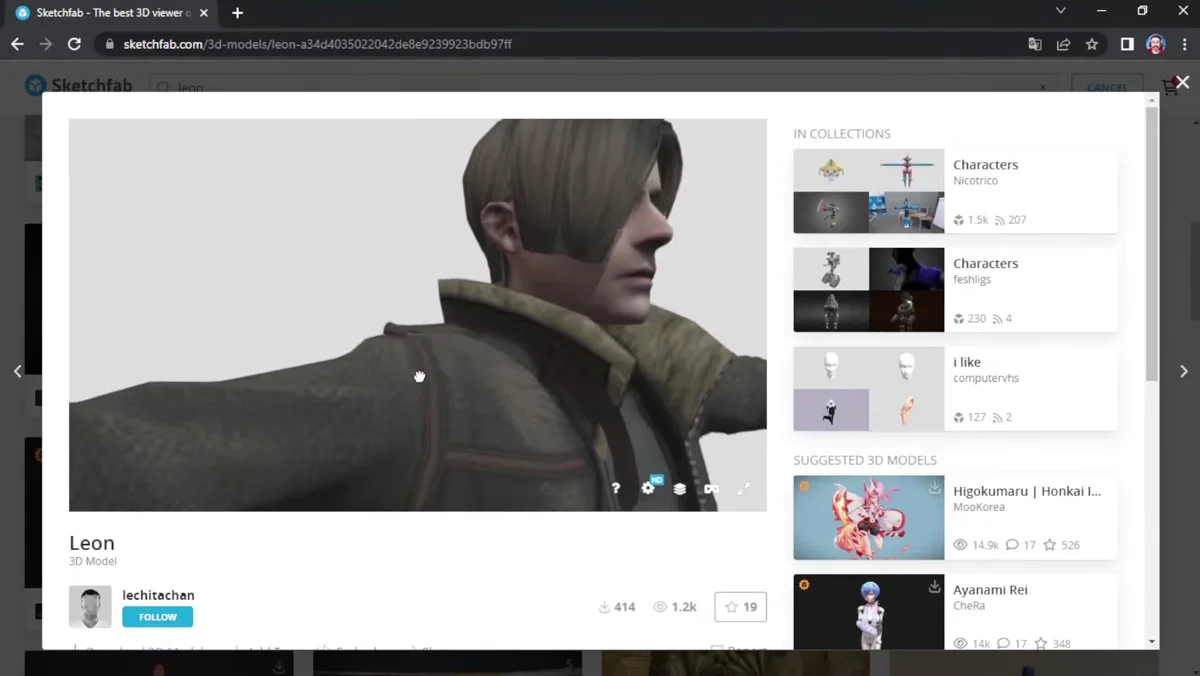The height and width of the screenshot is (676, 1200).
Task: Open the HD settings gear in viewer
Action: (x=649, y=487)
